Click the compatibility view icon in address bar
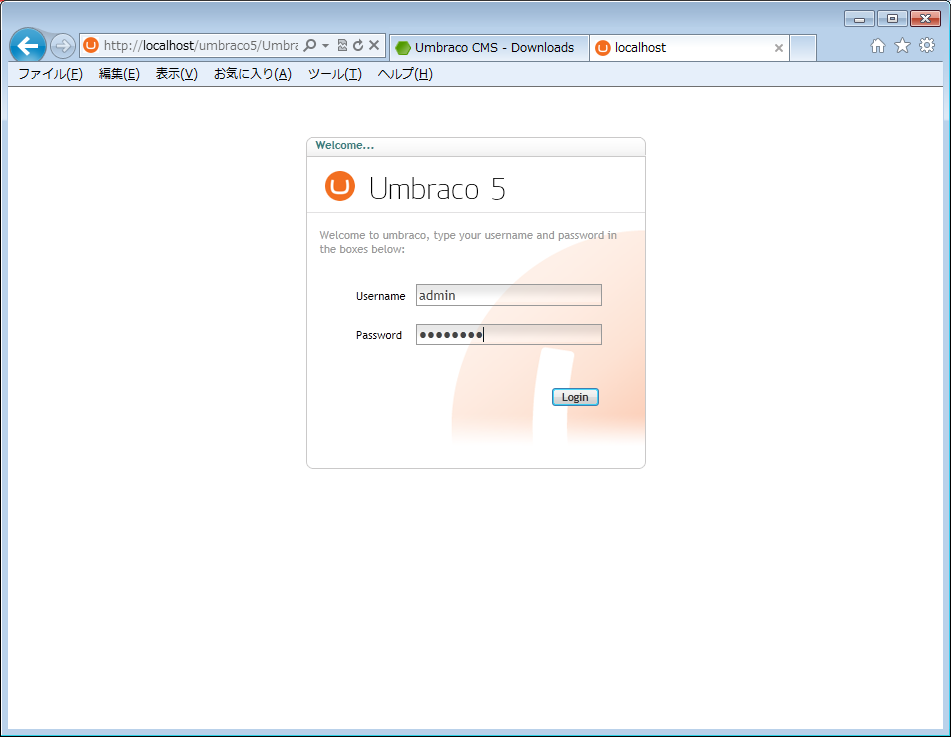This screenshot has height=737, width=951. click(342, 46)
